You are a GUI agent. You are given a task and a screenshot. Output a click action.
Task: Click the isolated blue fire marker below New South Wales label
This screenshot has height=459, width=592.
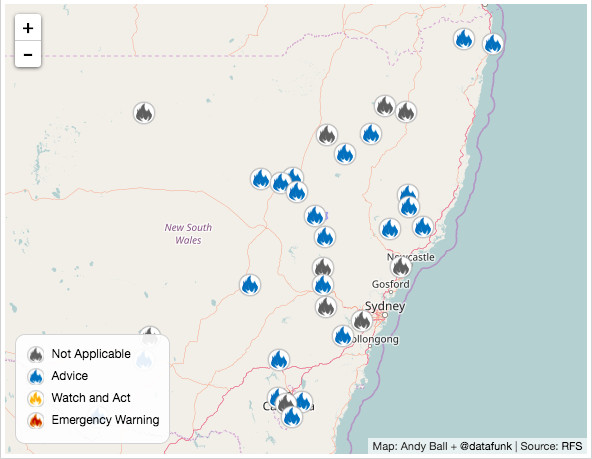[x=250, y=285]
